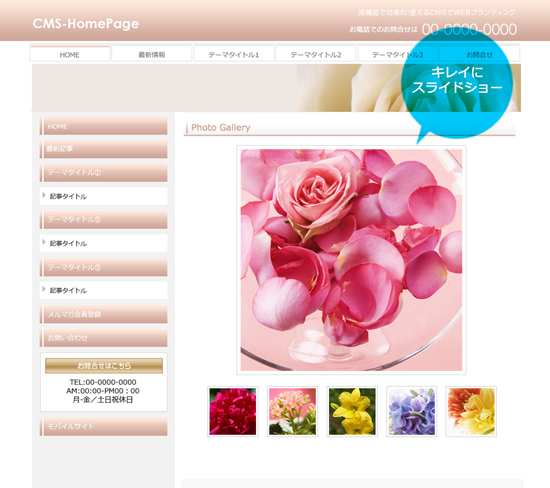Screen dimensions: 550x488
Task: Select the dark red flower thumbnail
Action: click(233, 411)
